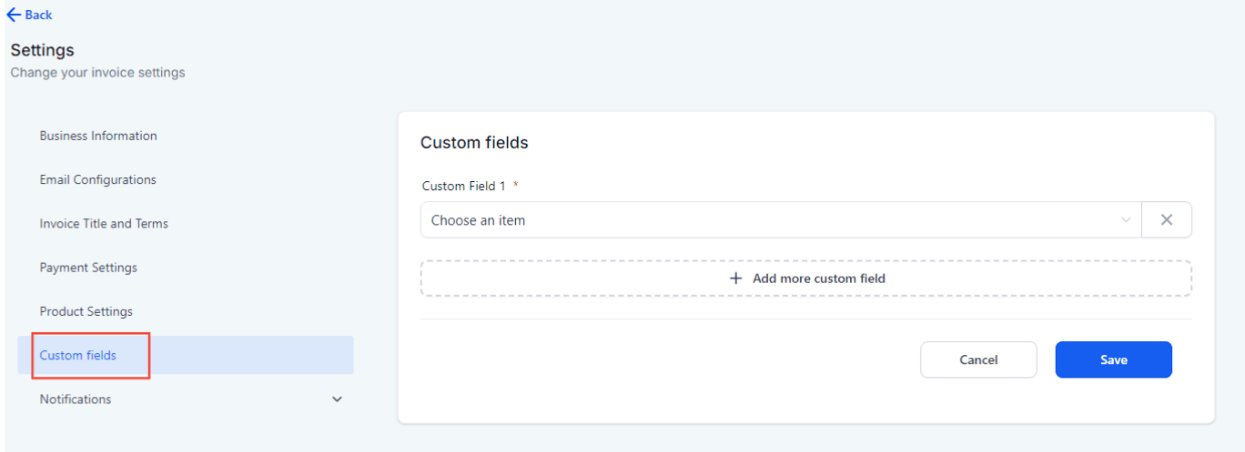This screenshot has width=1245, height=452.
Task: Cancel the custom field changes
Action: tap(978, 360)
